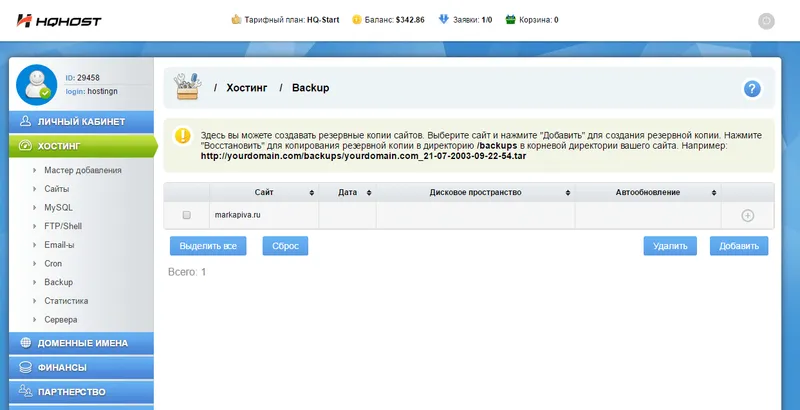Click the example backup URL text
This screenshot has width=800, height=410.
[363, 156]
